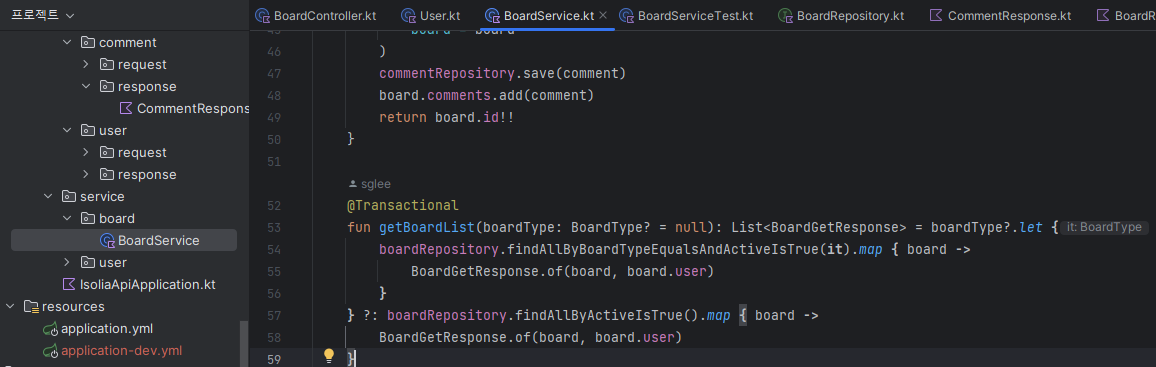Open application.yml in the project tree
Image resolution: width=1156 pixels, height=367 pixels.
(107, 329)
